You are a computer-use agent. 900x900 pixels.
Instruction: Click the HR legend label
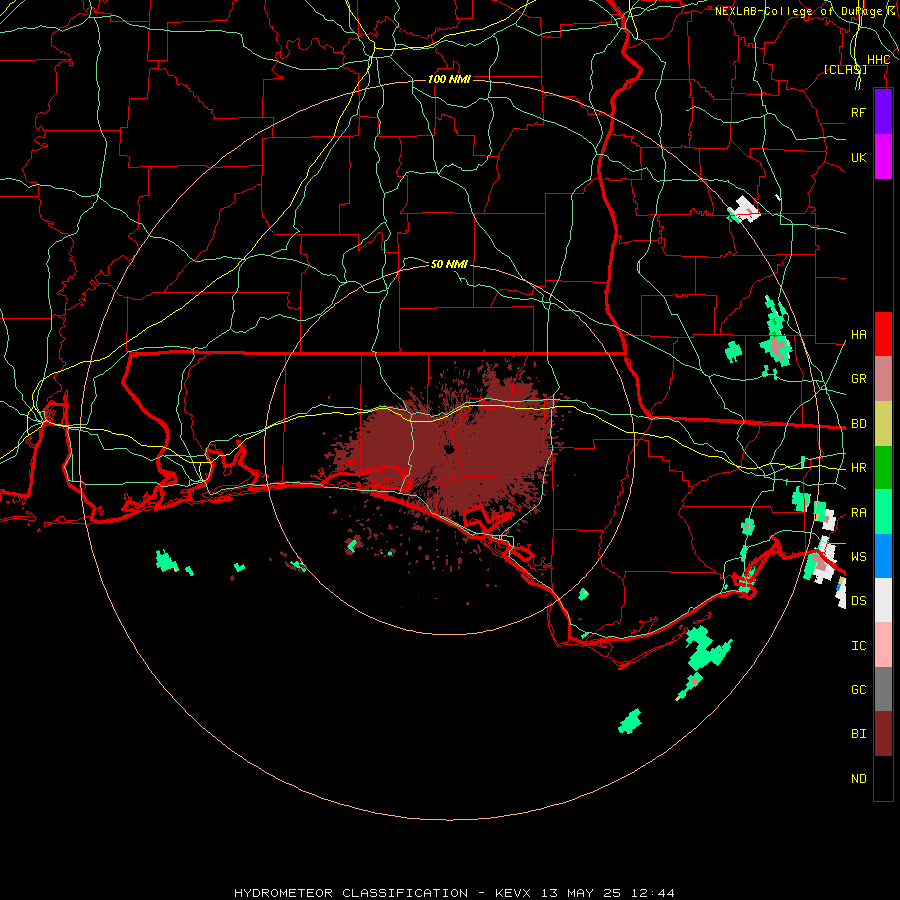coord(858,468)
